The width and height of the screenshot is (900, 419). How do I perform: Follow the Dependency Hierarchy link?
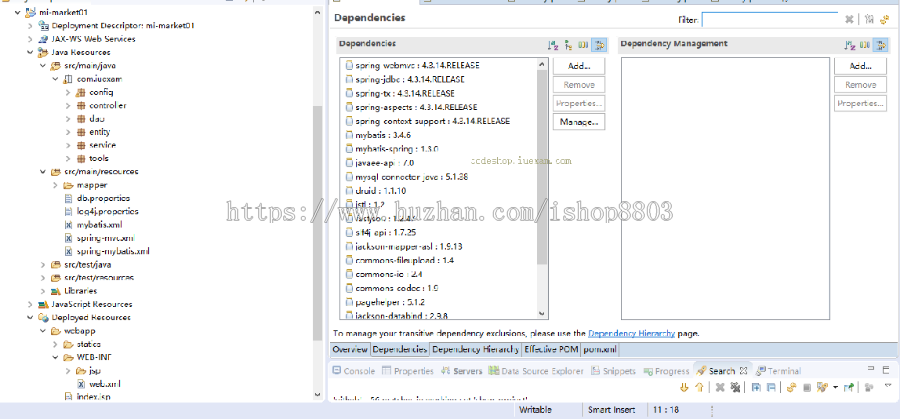pos(631,333)
